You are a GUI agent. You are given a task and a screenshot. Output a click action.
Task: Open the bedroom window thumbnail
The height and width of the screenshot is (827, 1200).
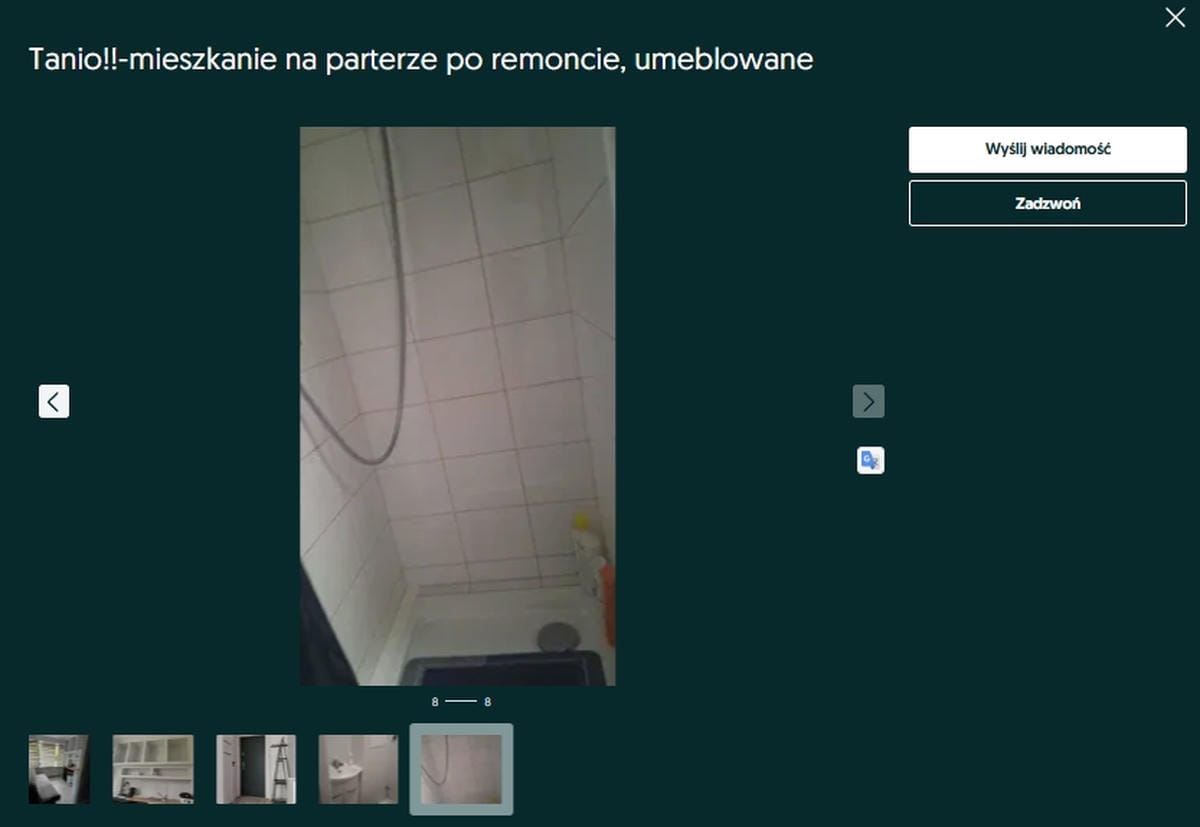pos(59,769)
